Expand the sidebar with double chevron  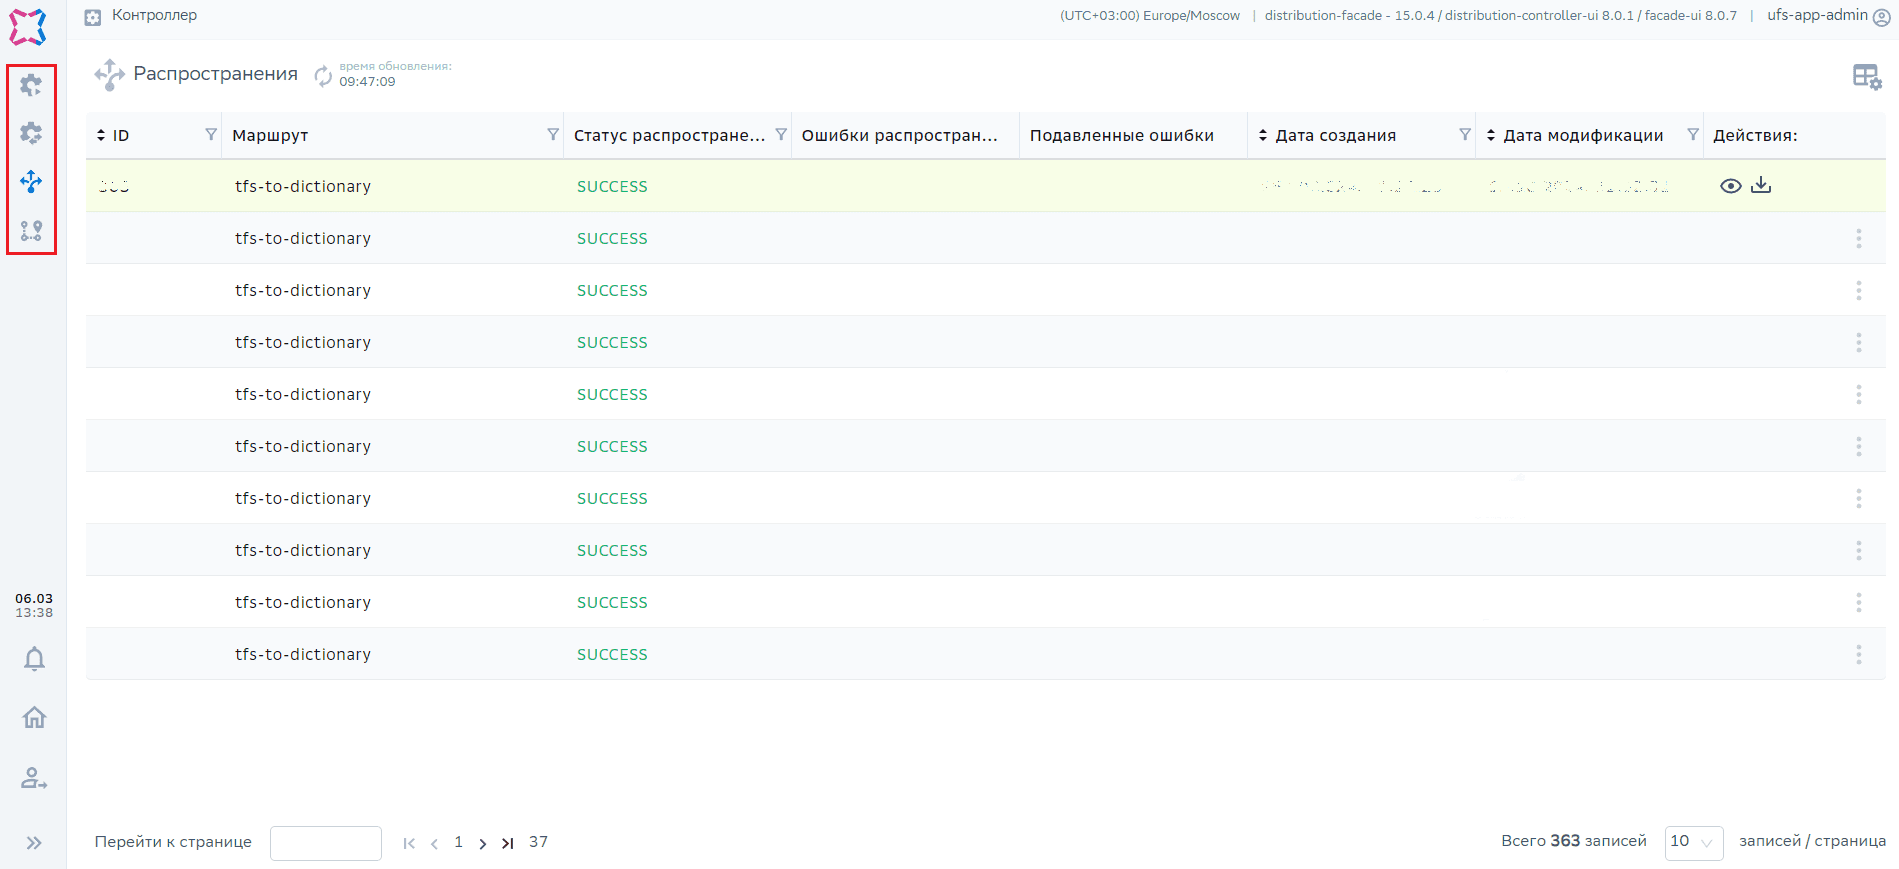34,843
